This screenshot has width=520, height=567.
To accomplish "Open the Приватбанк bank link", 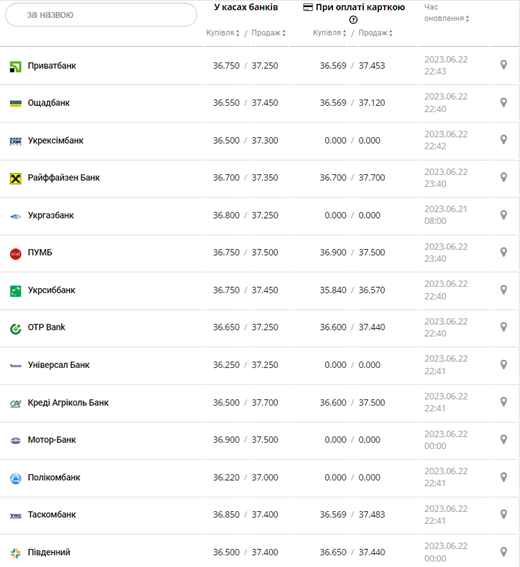I will coord(52,66).
